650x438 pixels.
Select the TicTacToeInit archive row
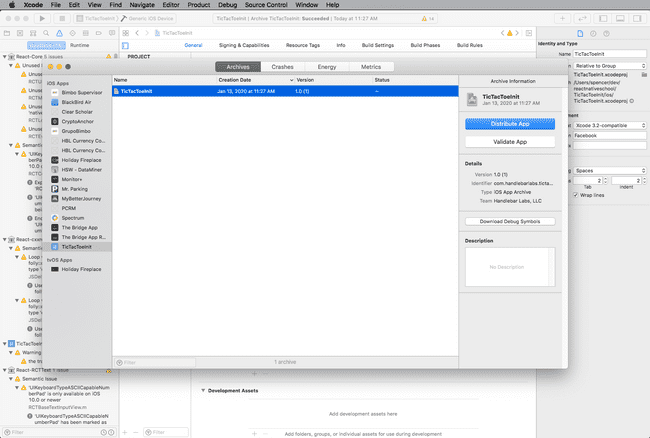[x=285, y=91]
